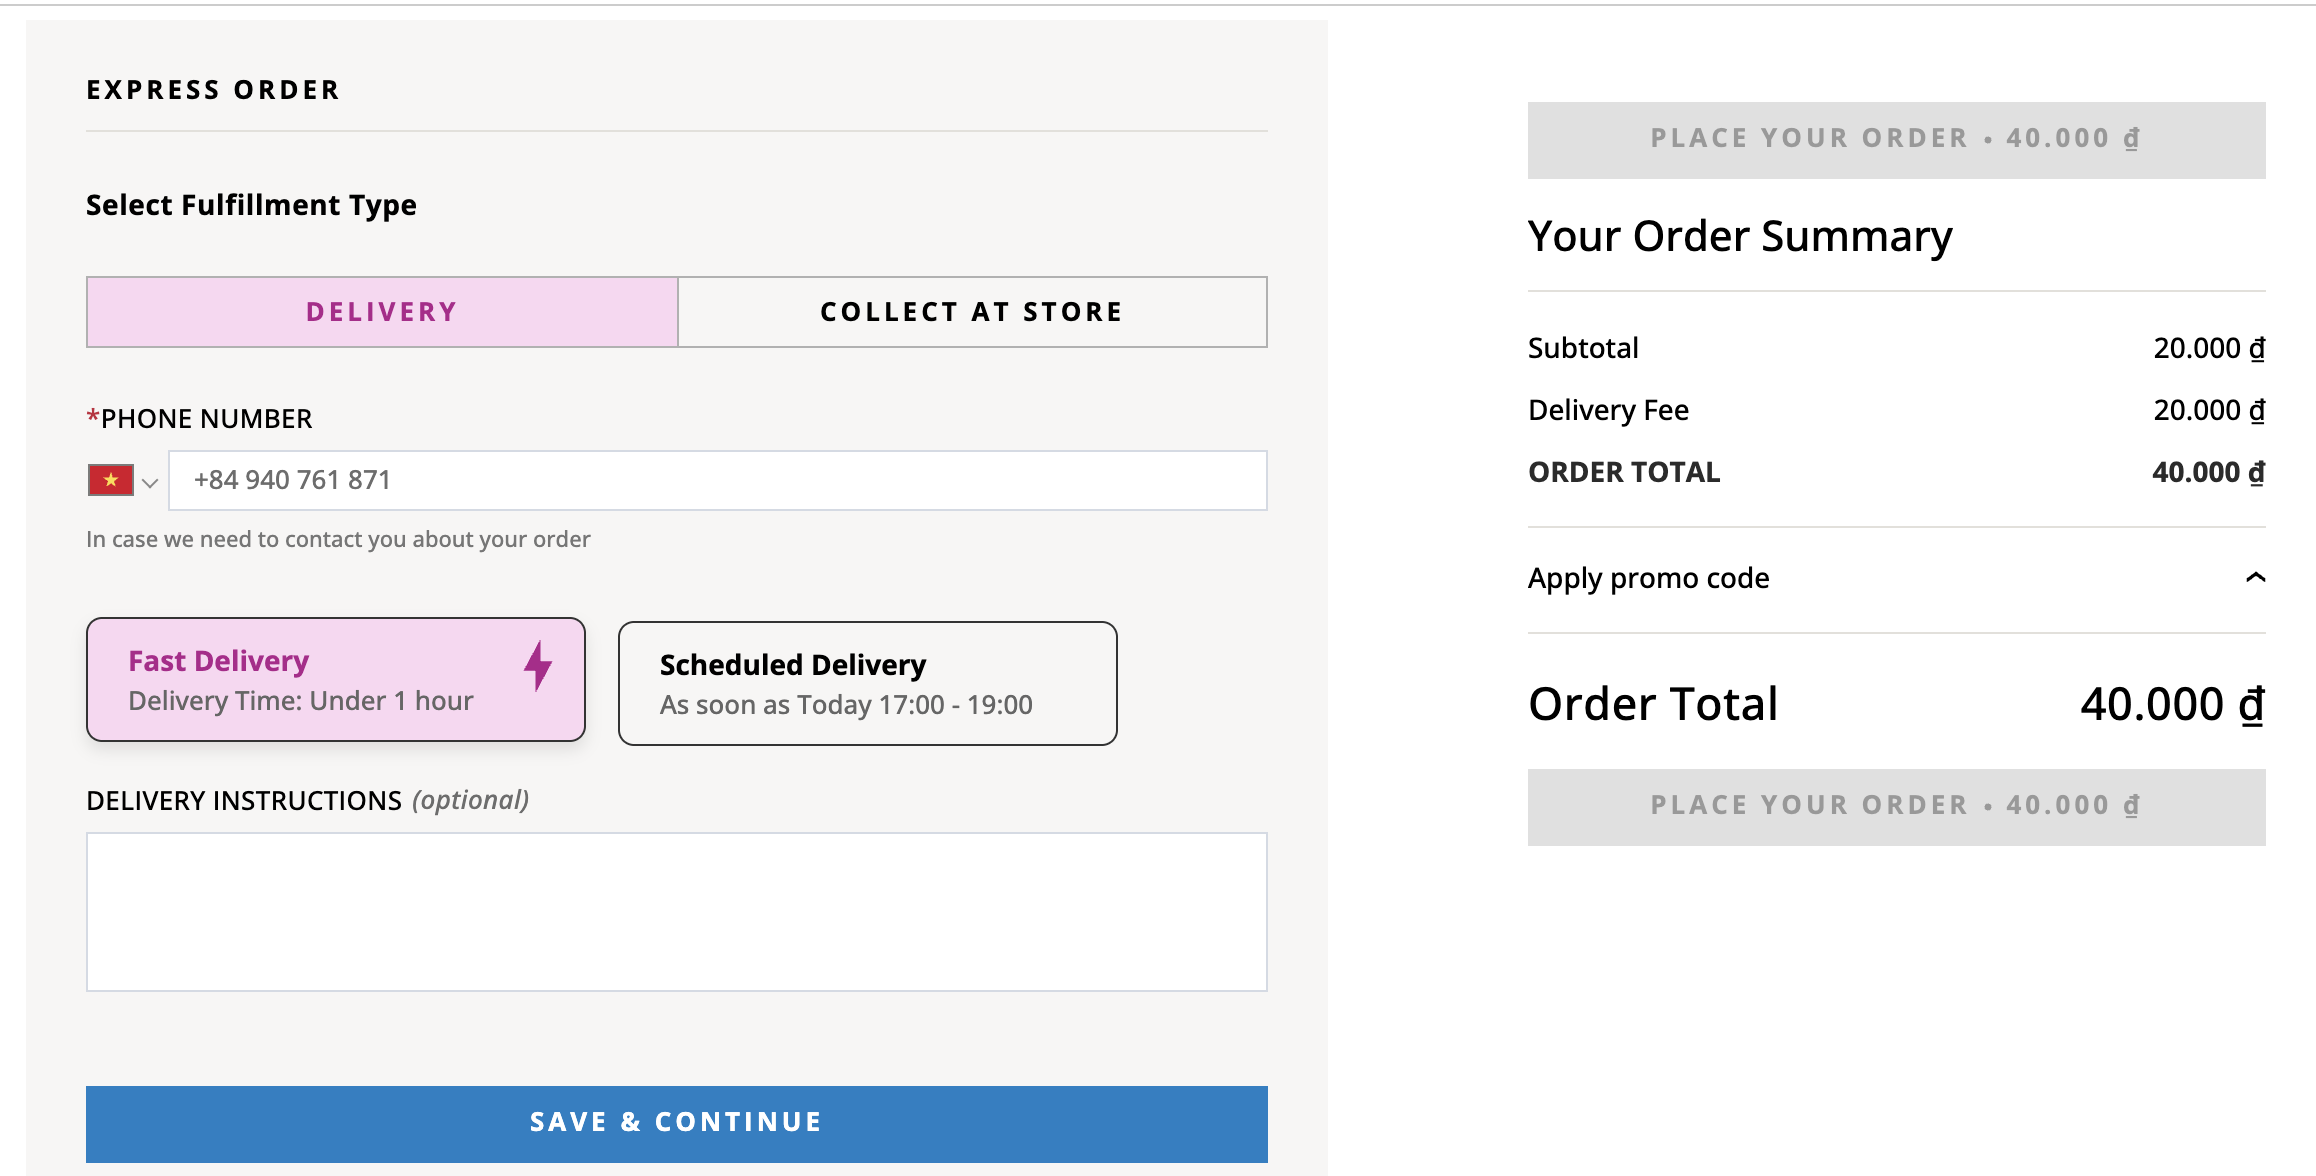Click the Express Order heading

point(213,90)
